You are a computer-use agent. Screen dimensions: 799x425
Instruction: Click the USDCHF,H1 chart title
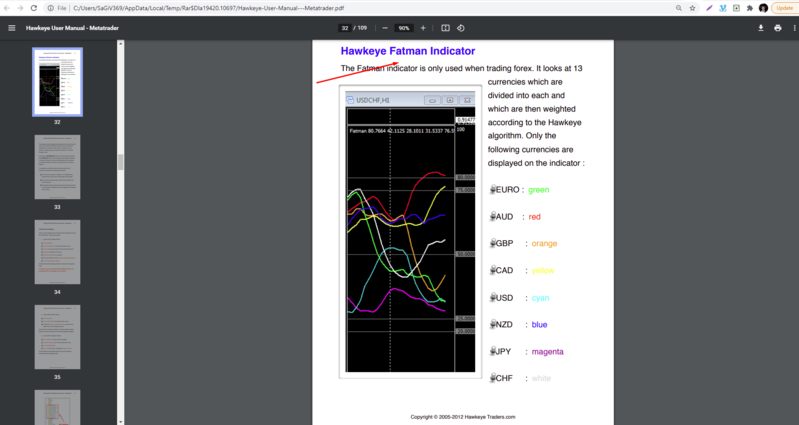click(x=373, y=100)
